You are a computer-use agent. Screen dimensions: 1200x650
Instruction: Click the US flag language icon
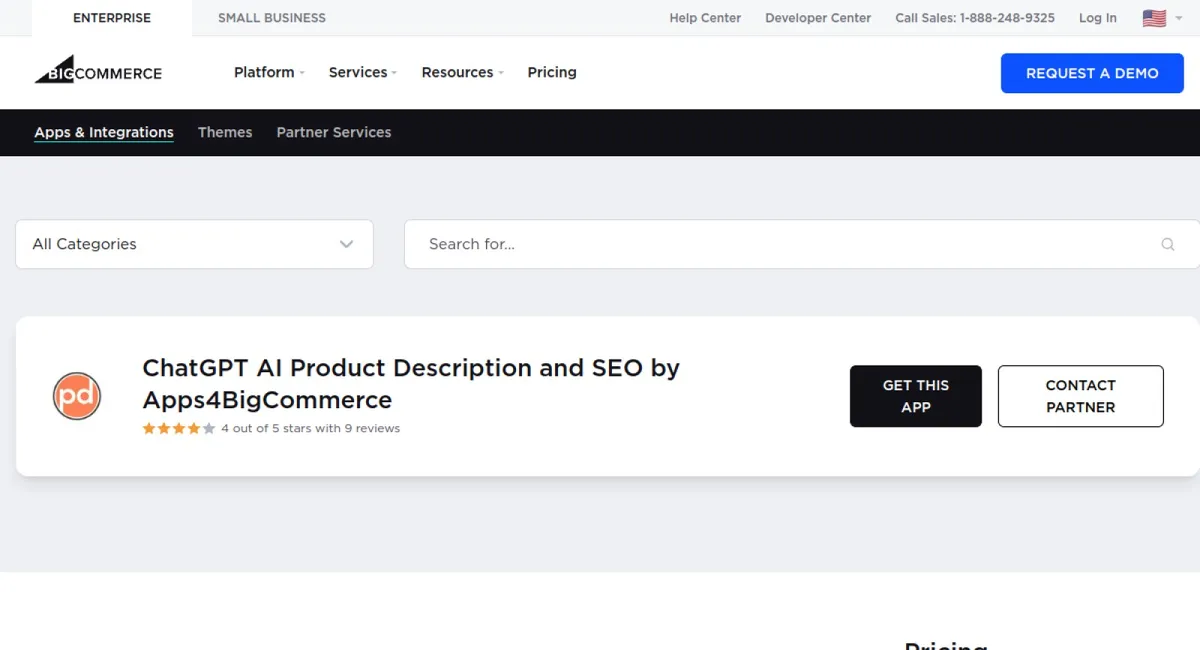pyautogui.click(x=1154, y=17)
